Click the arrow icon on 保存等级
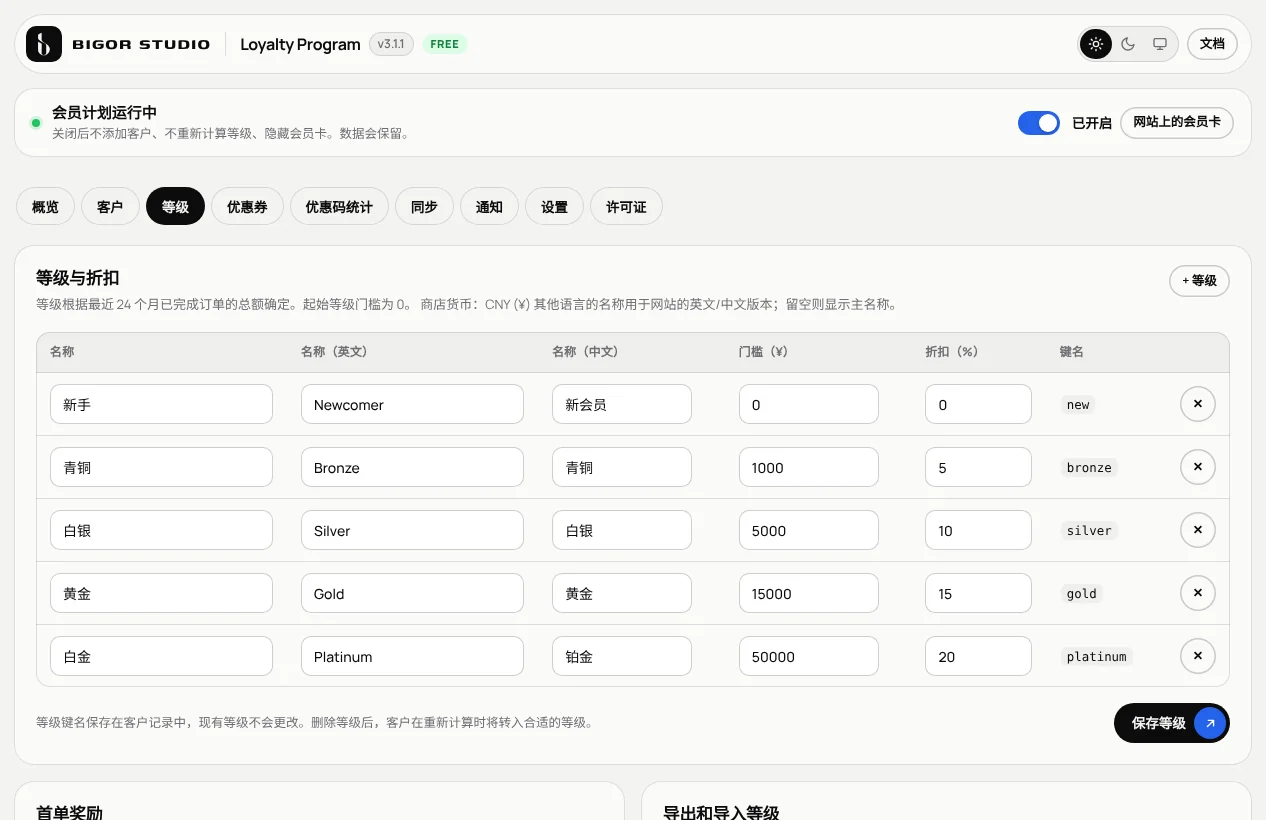Image resolution: width=1266 pixels, height=820 pixels. click(1210, 723)
